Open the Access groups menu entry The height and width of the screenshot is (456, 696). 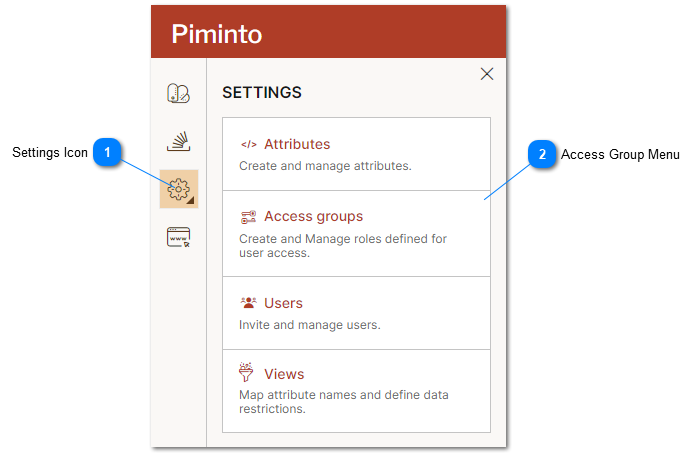(356, 234)
